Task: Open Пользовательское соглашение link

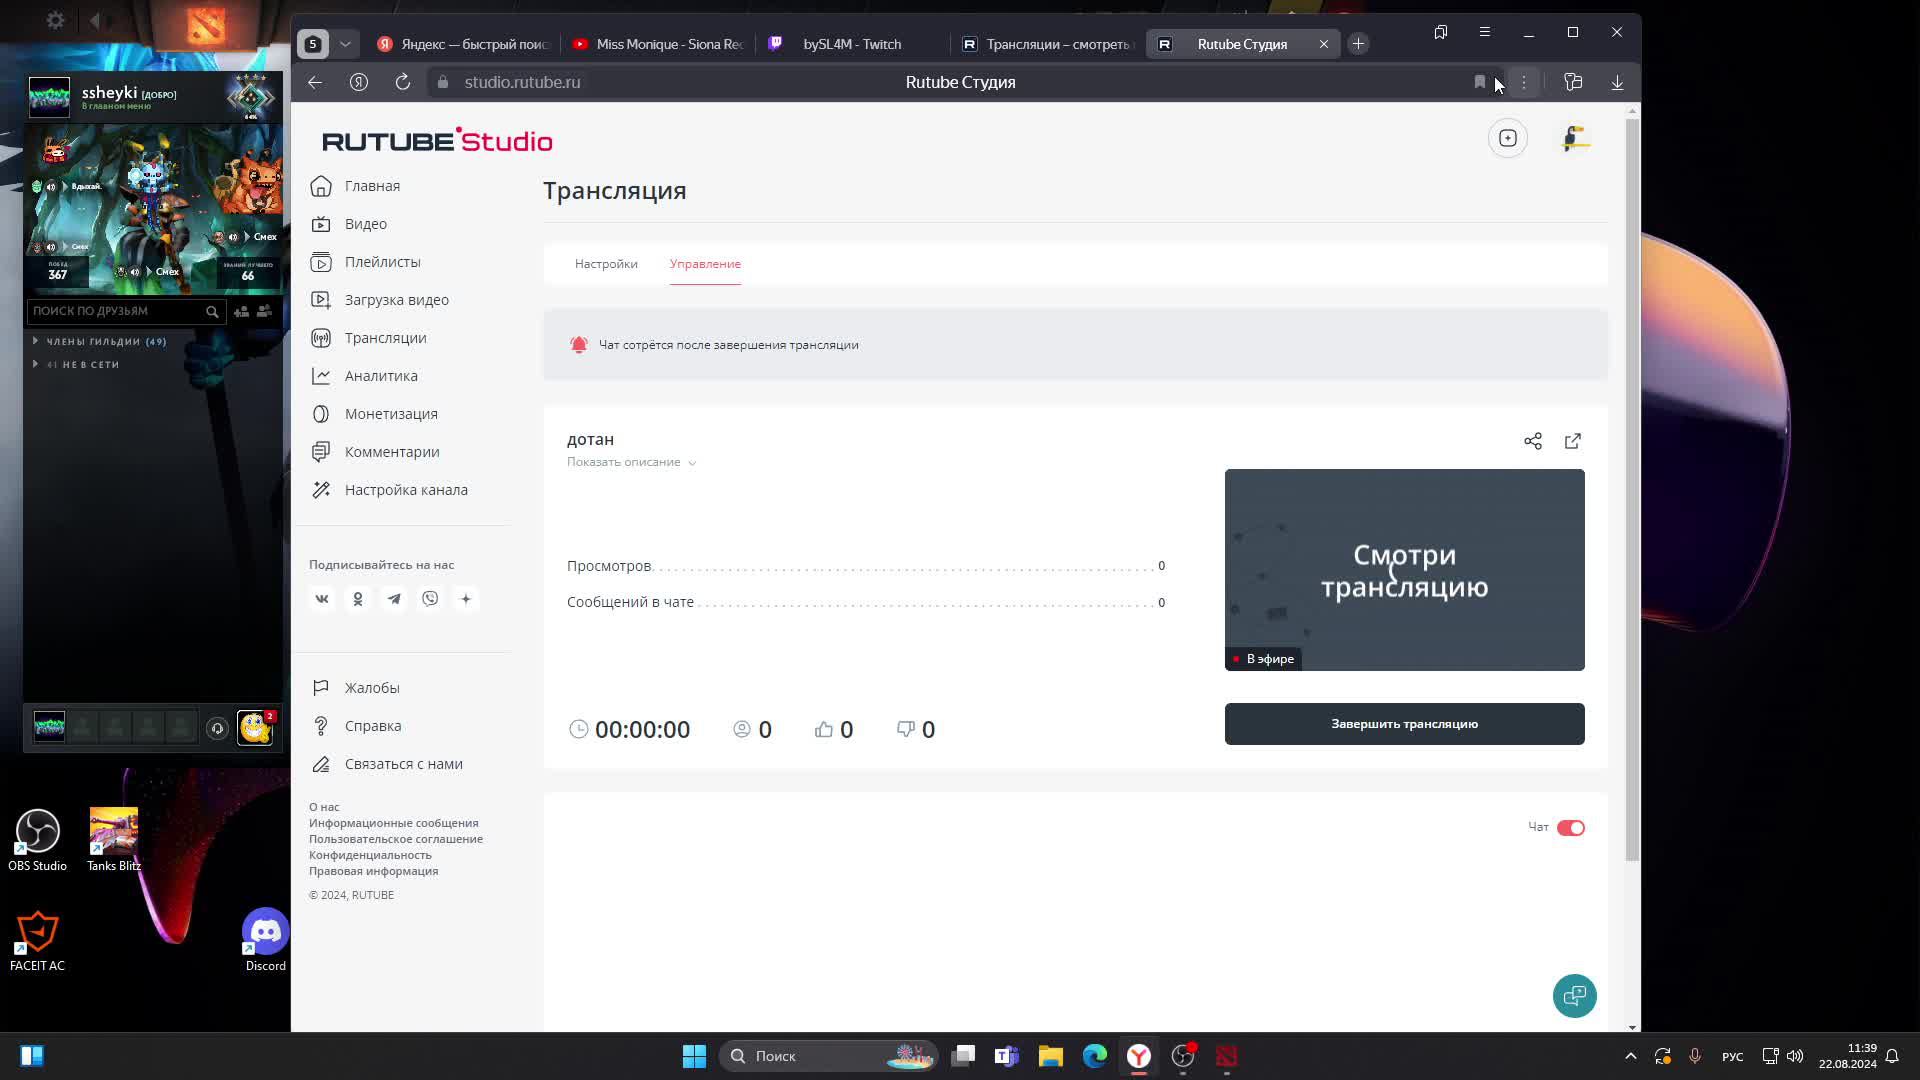Action: coord(395,839)
